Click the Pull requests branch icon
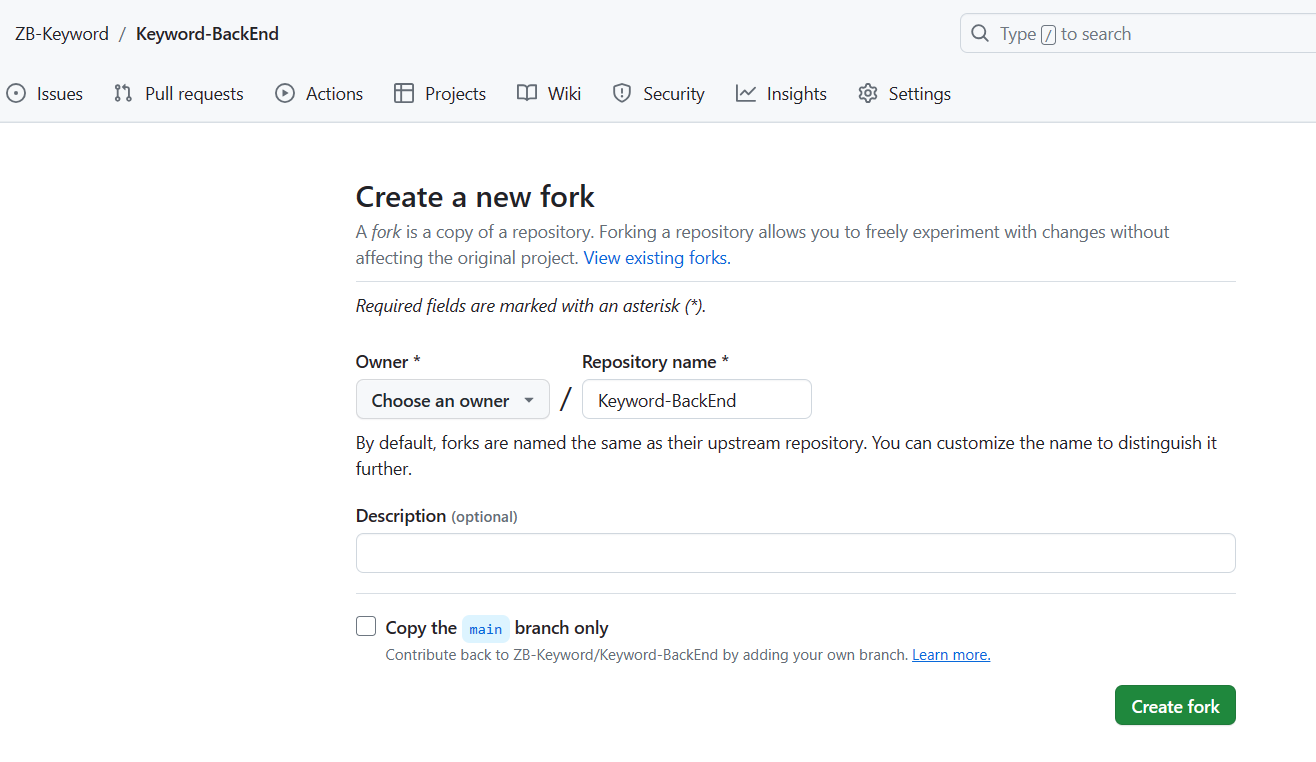1316x762 pixels. 123,93
